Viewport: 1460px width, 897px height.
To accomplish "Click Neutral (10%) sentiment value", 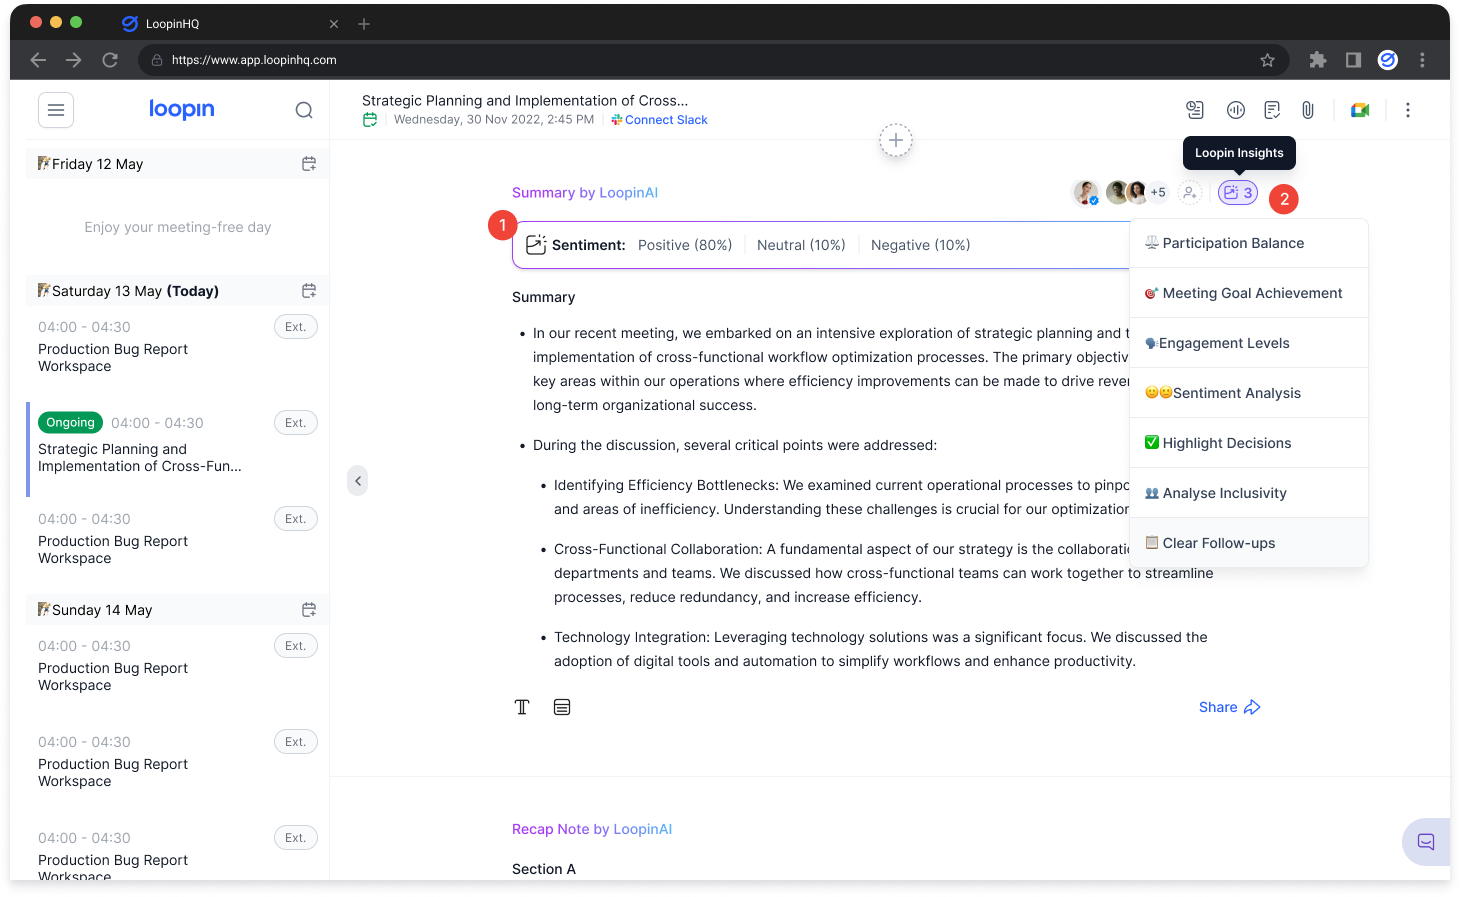I will click(801, 245).
